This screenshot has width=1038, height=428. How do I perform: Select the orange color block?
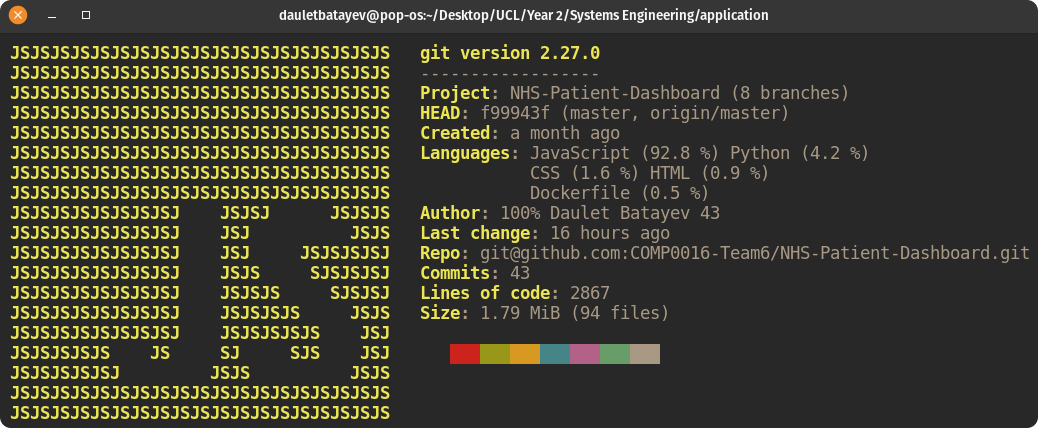pyautogui.click(x=525, y=354)
